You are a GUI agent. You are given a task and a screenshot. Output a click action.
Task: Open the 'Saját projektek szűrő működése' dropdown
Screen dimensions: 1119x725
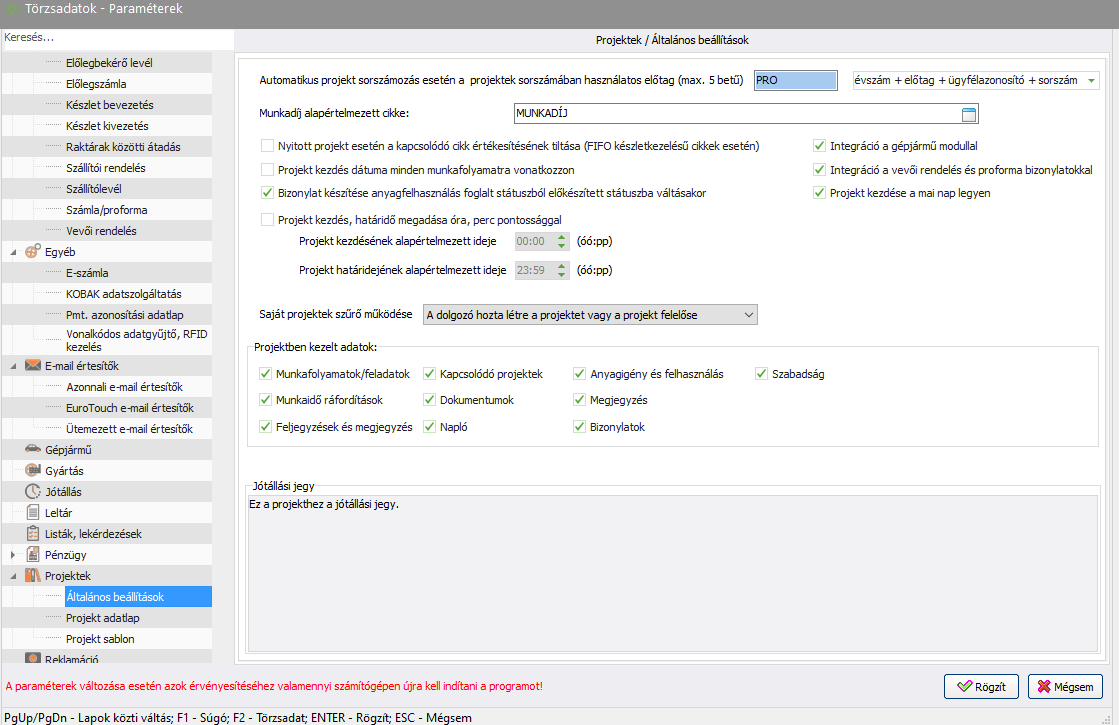point(590,315)
